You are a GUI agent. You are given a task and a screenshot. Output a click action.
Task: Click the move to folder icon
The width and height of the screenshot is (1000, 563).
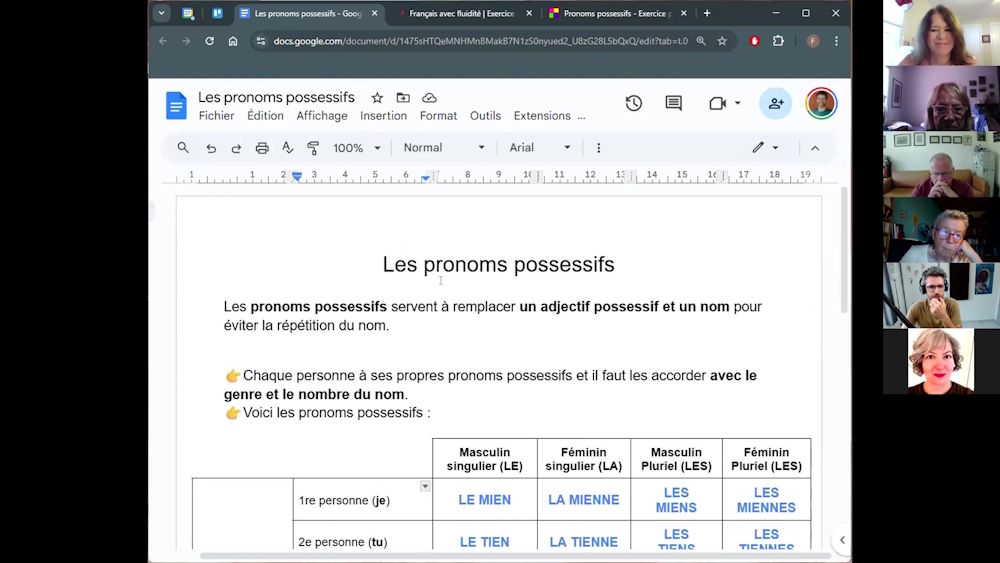click(403, 98)
